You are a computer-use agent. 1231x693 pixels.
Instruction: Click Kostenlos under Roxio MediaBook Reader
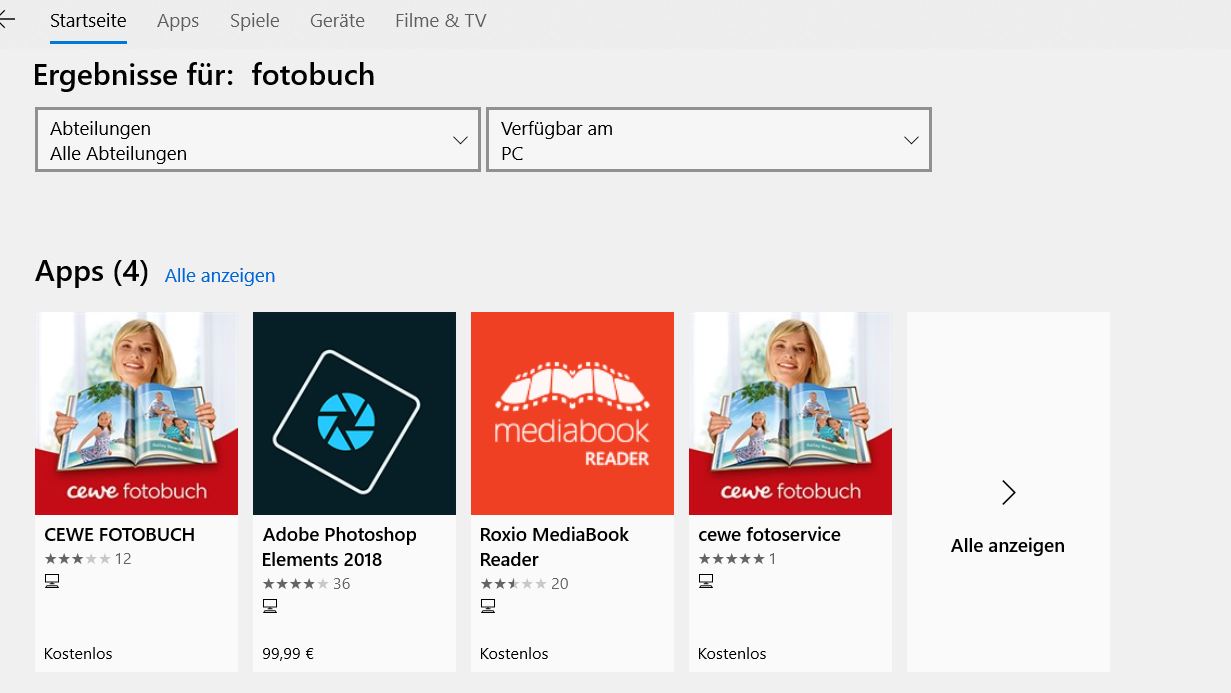click(514, 654)
